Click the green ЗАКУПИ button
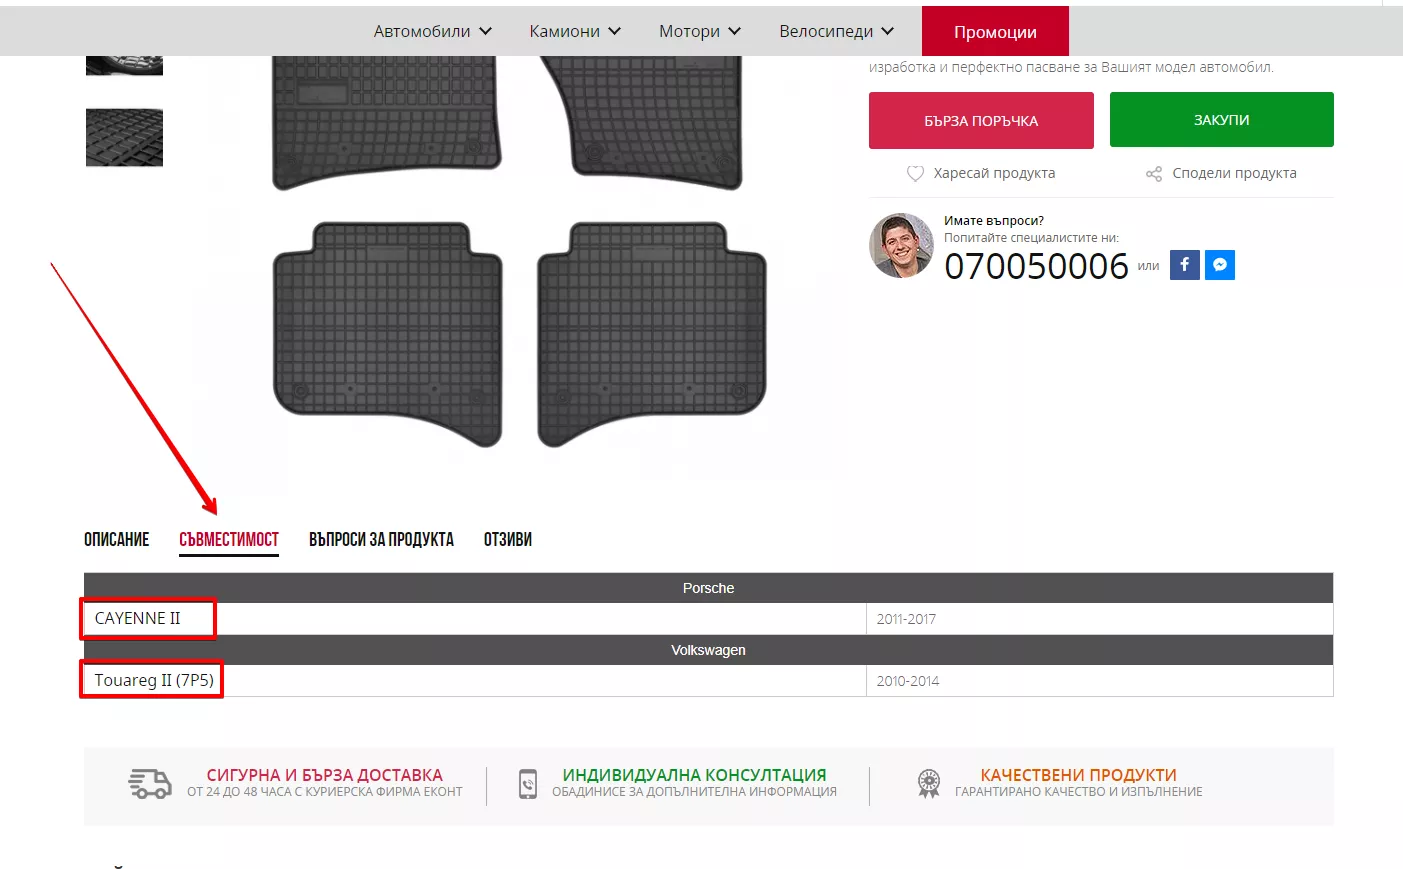This screenshot has width=1403, height=869. (1222, 120)
